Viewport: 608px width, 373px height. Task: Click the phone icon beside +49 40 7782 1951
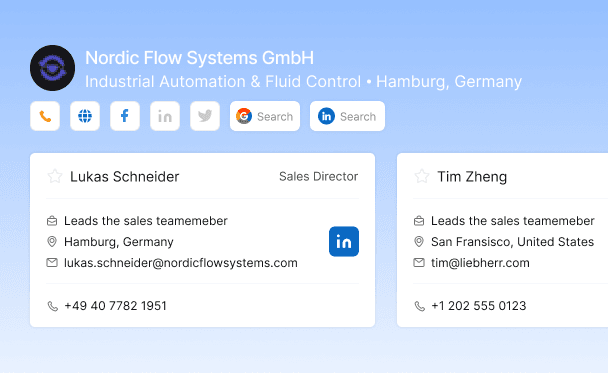pyautogui.click(x=53, y=306)
